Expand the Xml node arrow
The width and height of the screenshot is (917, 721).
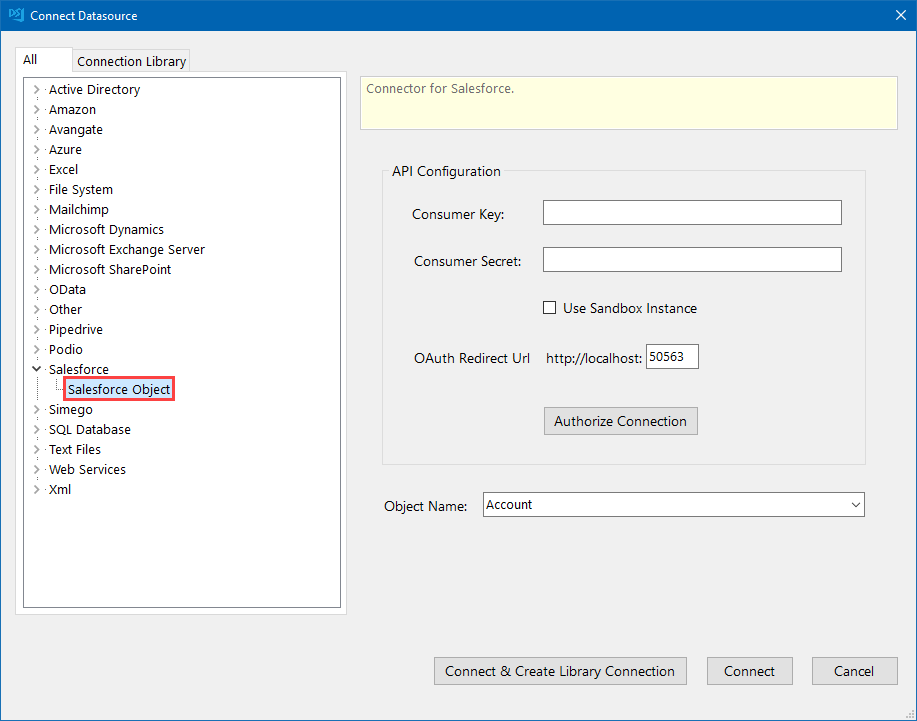(x=36, y=489)
